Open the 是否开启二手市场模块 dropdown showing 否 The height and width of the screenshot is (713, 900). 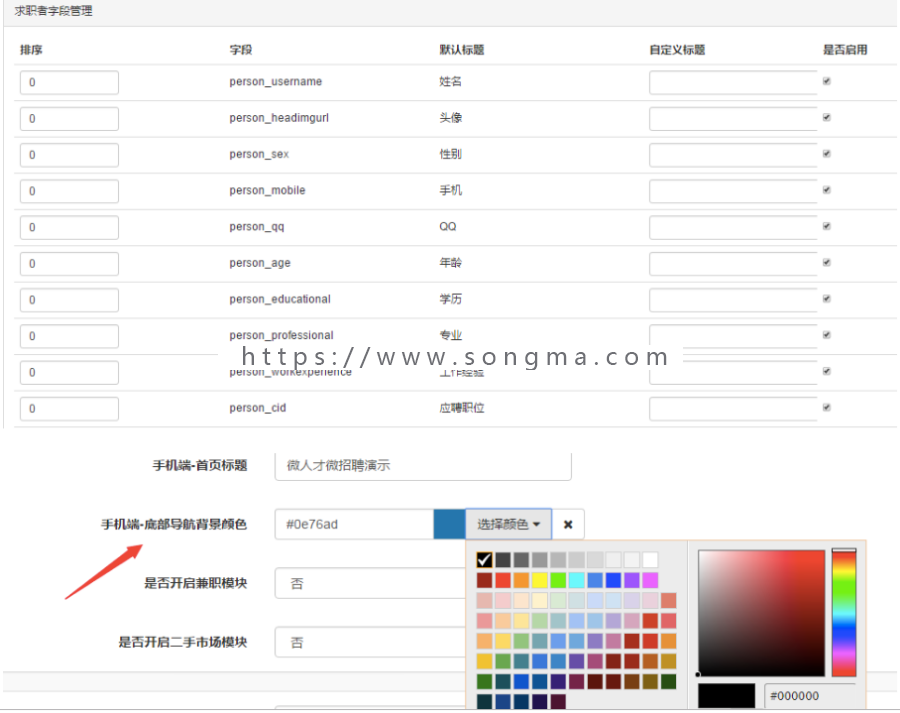click(x=370, y=642)
